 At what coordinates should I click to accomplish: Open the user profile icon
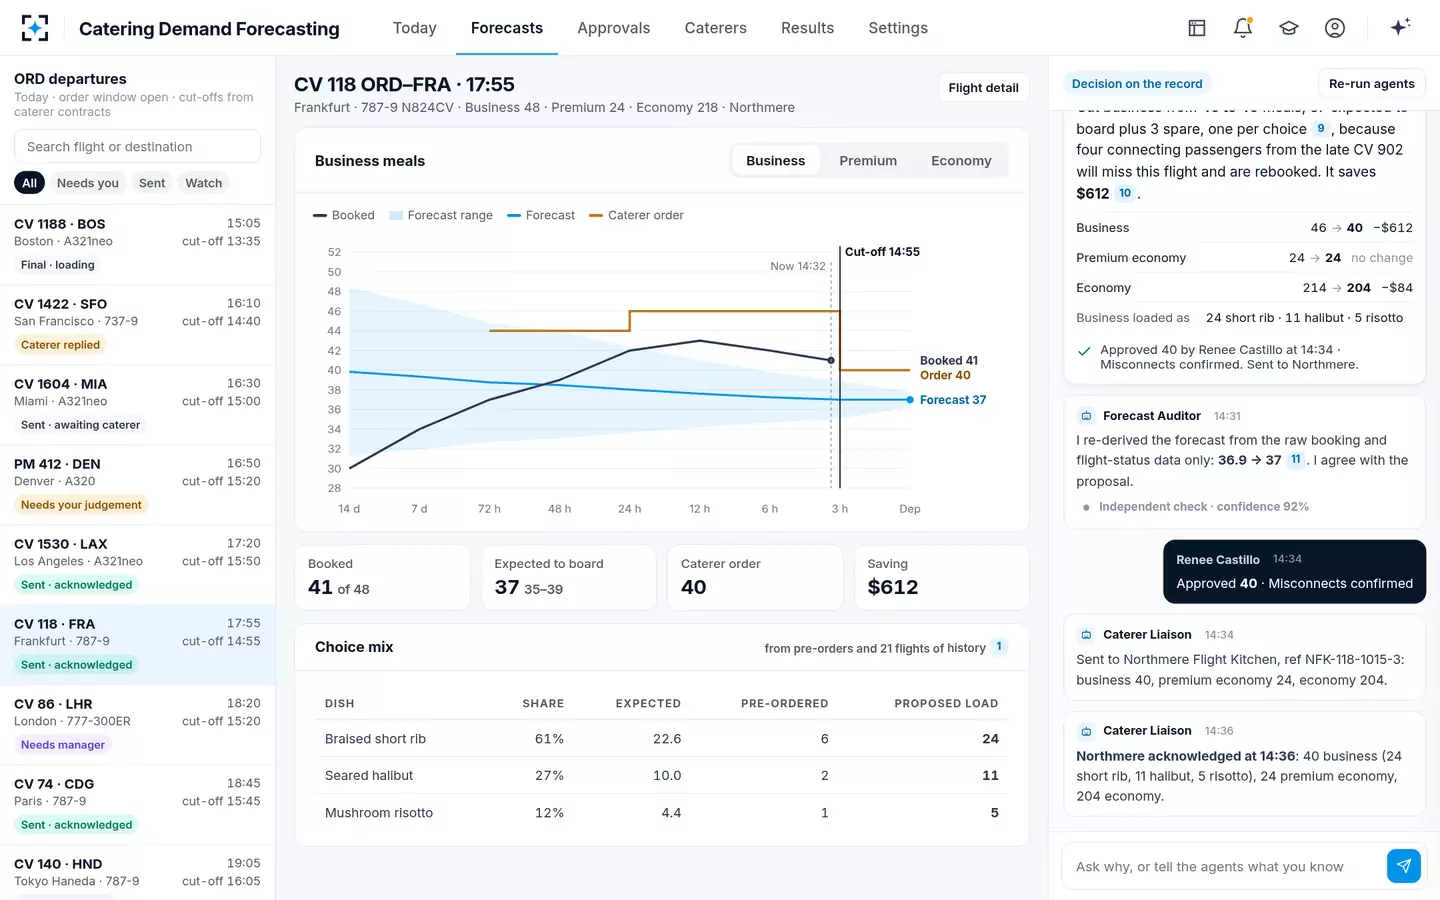coord(1335,28)
